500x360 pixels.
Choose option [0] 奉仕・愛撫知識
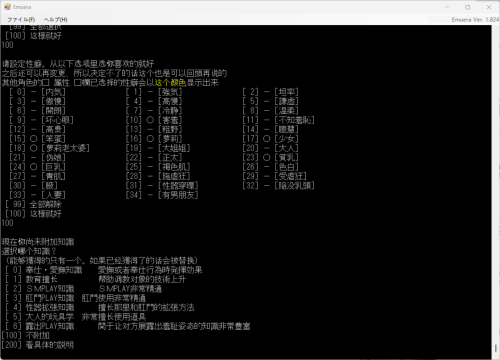point(104,270)
